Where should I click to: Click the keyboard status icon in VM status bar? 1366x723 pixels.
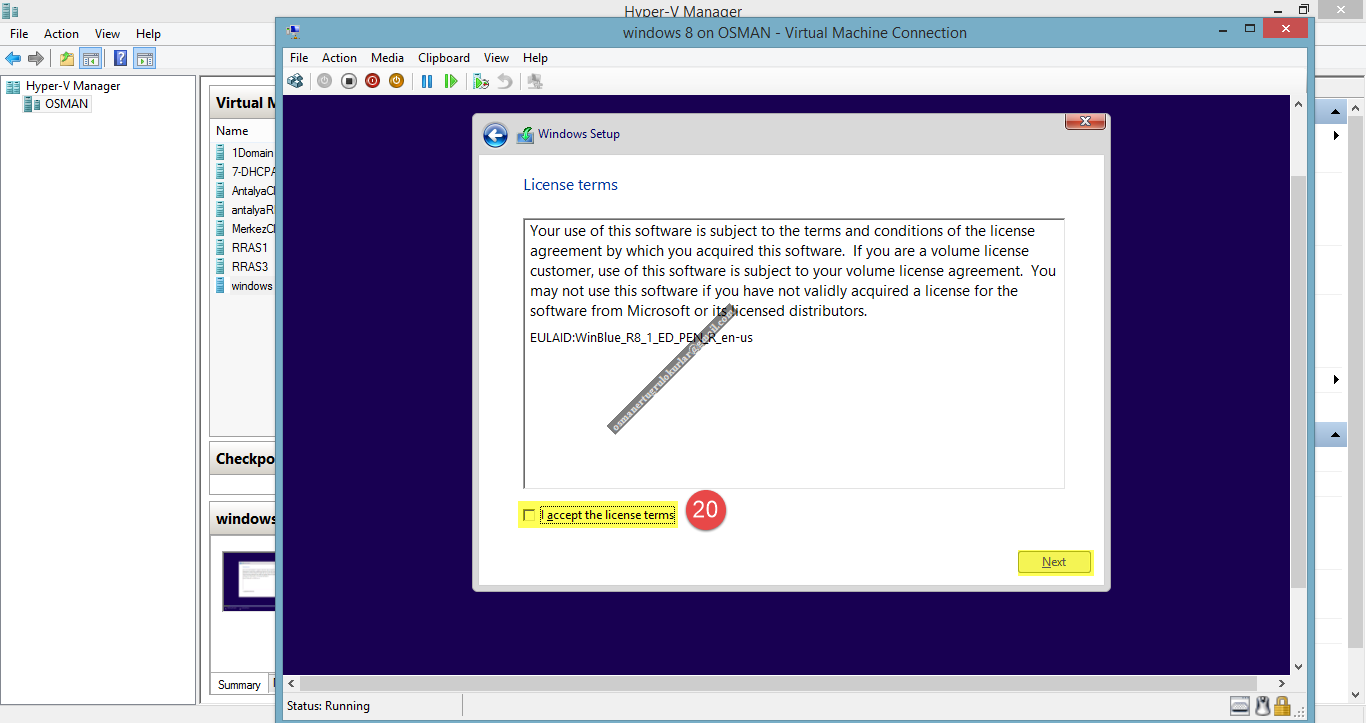(1240, 706)
